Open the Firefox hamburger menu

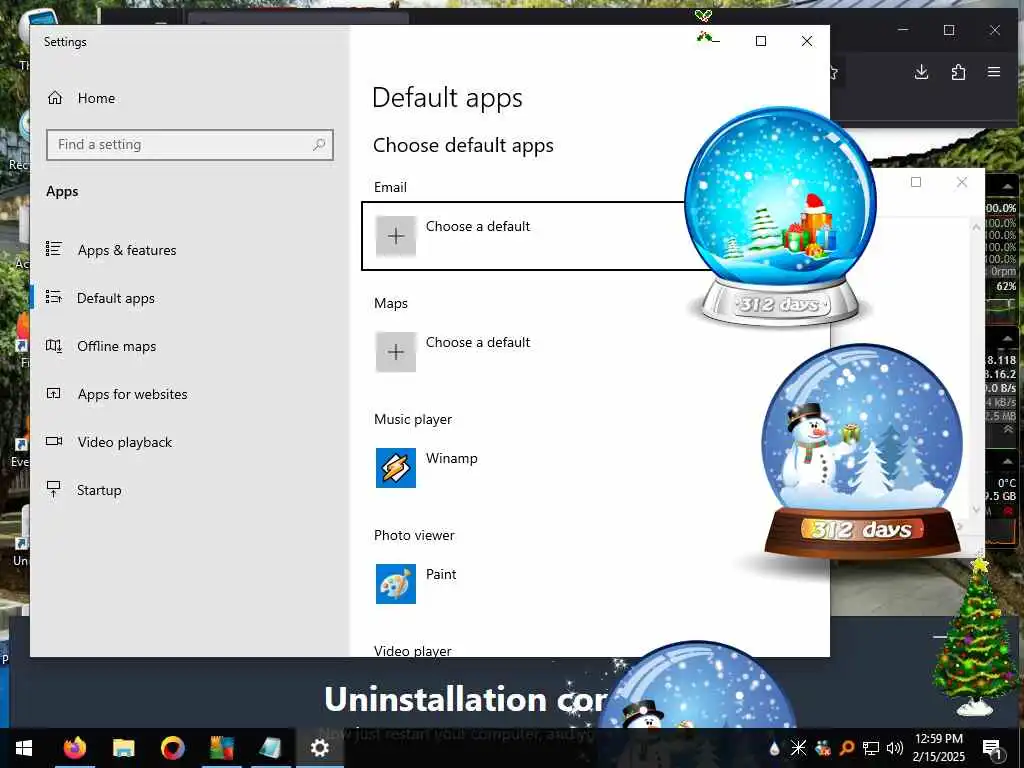[994, 72]
